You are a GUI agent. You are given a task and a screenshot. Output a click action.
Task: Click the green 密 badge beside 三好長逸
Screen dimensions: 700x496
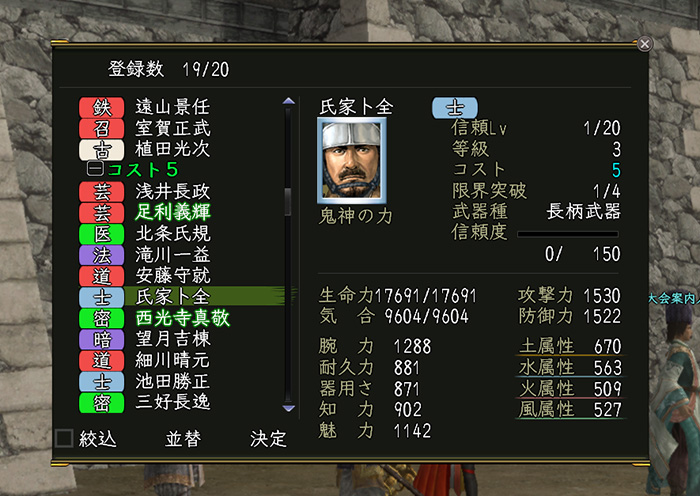(101, 403)
